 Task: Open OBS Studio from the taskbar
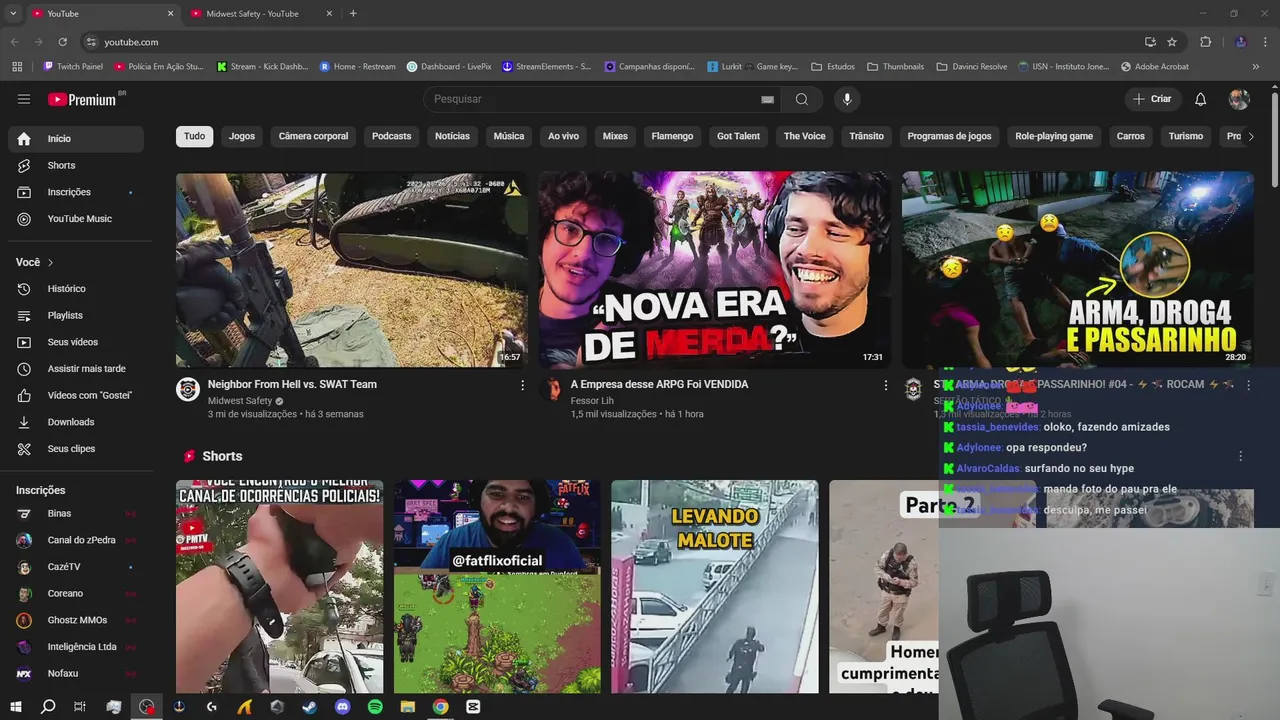click(147, 707)
